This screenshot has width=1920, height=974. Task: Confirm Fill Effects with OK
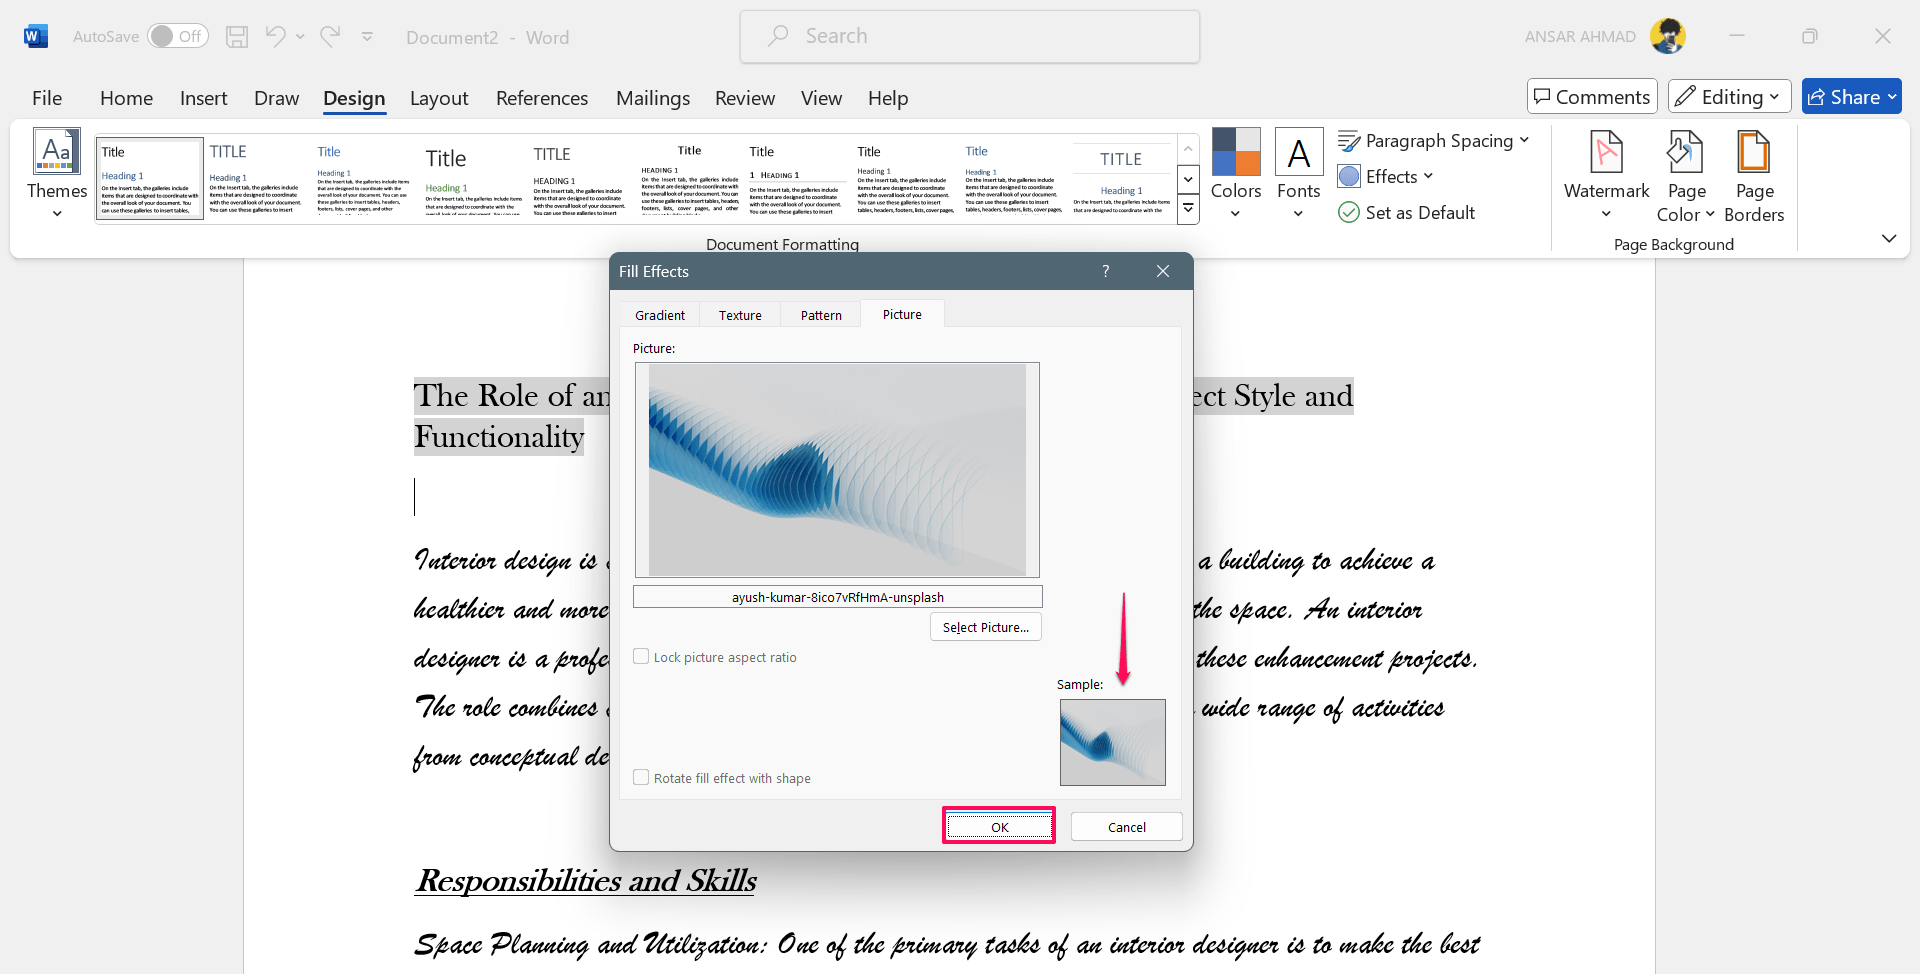999,826
